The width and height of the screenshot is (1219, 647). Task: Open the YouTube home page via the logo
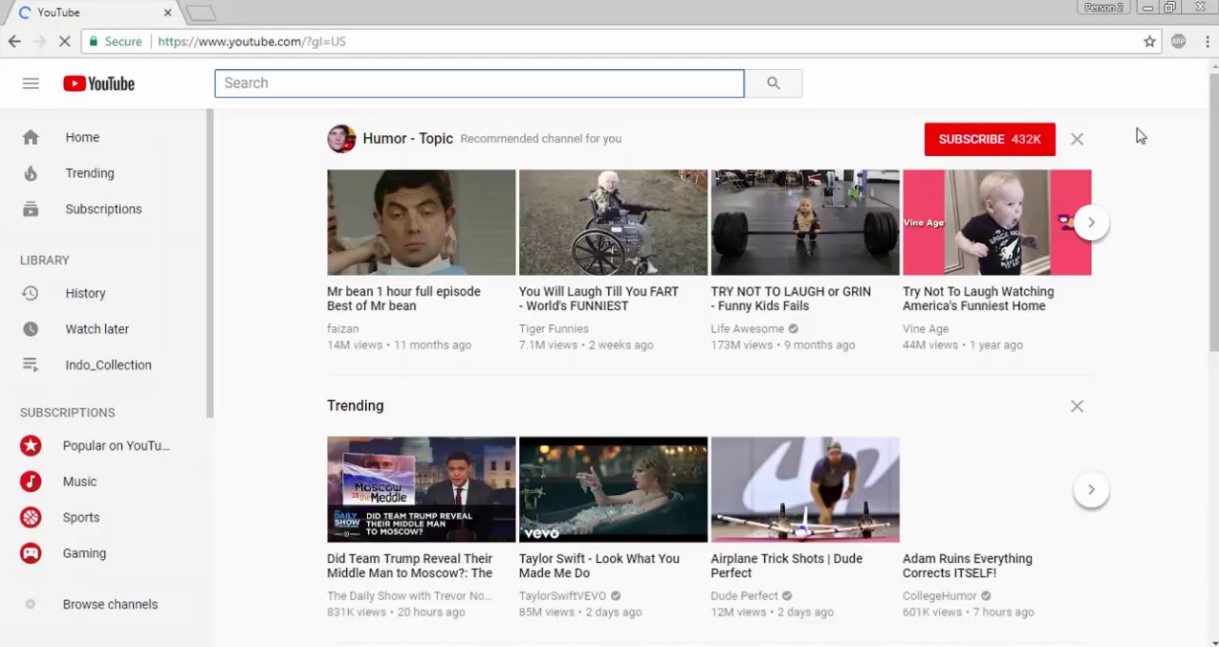pyautogui.click(x=97, y=83)
